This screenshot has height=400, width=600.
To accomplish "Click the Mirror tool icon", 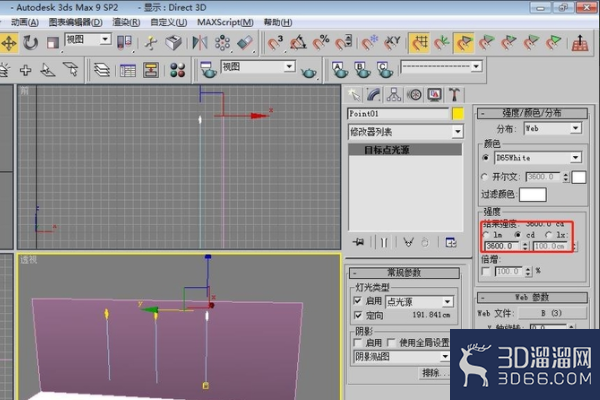I will pos(200,43).
